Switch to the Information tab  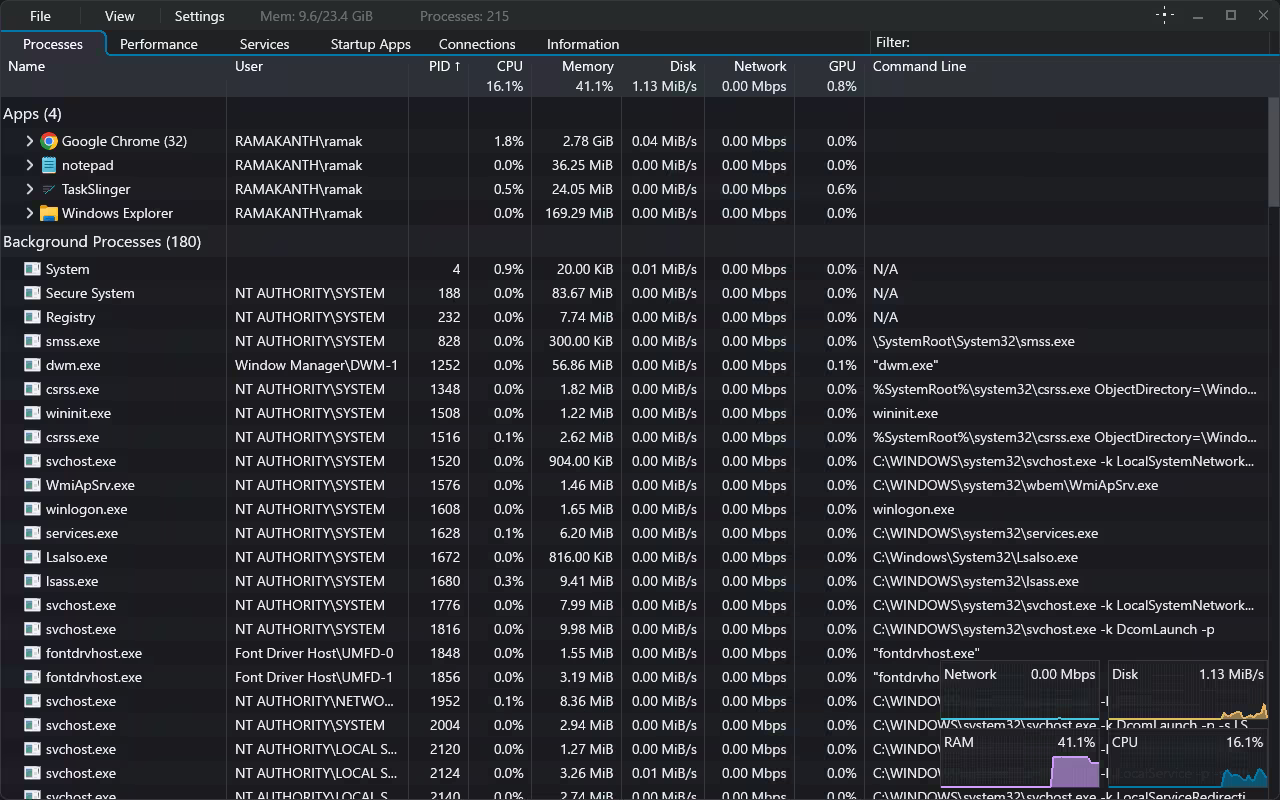coord(583,44)
